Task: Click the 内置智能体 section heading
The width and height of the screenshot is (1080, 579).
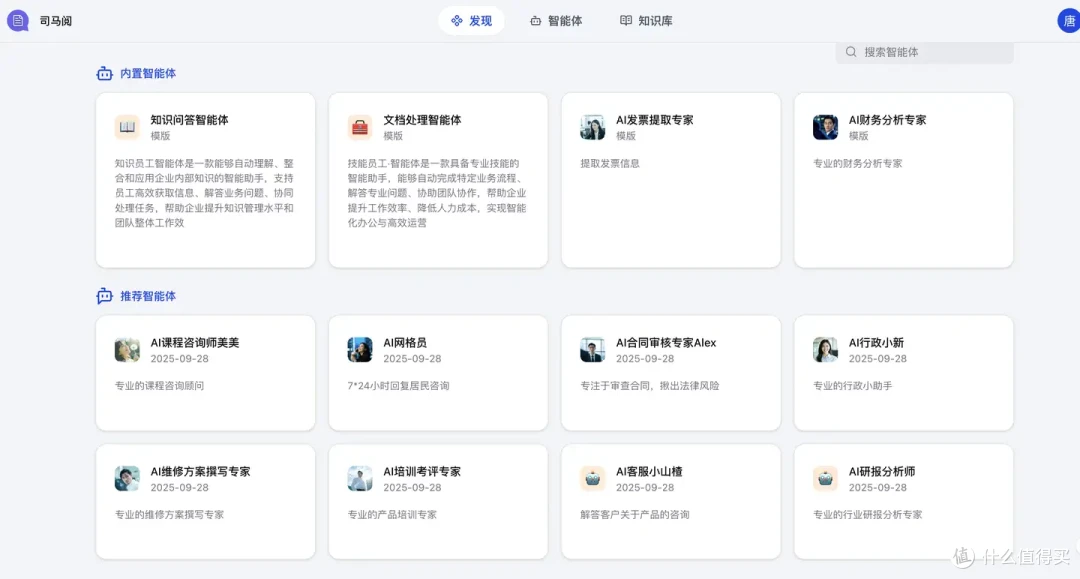Action: [x=148, y=74]
